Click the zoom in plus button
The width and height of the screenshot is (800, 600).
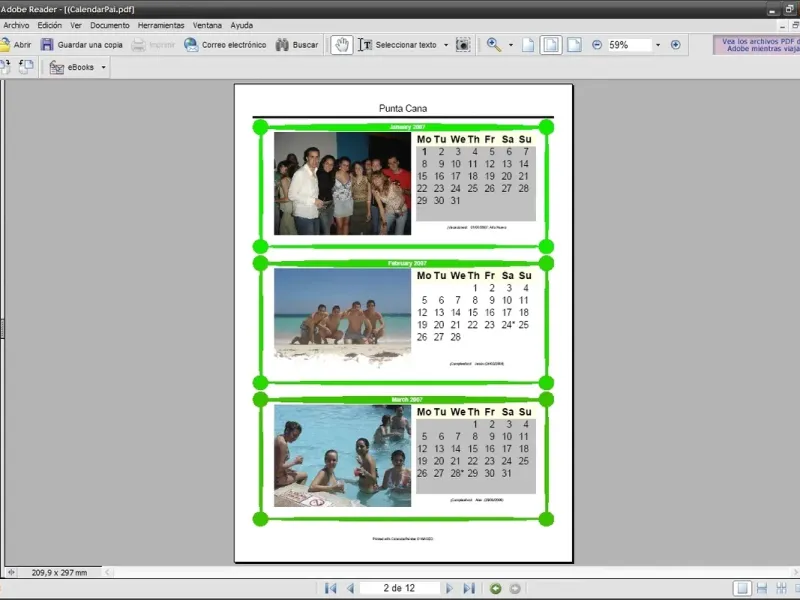[x=676, y=45]
